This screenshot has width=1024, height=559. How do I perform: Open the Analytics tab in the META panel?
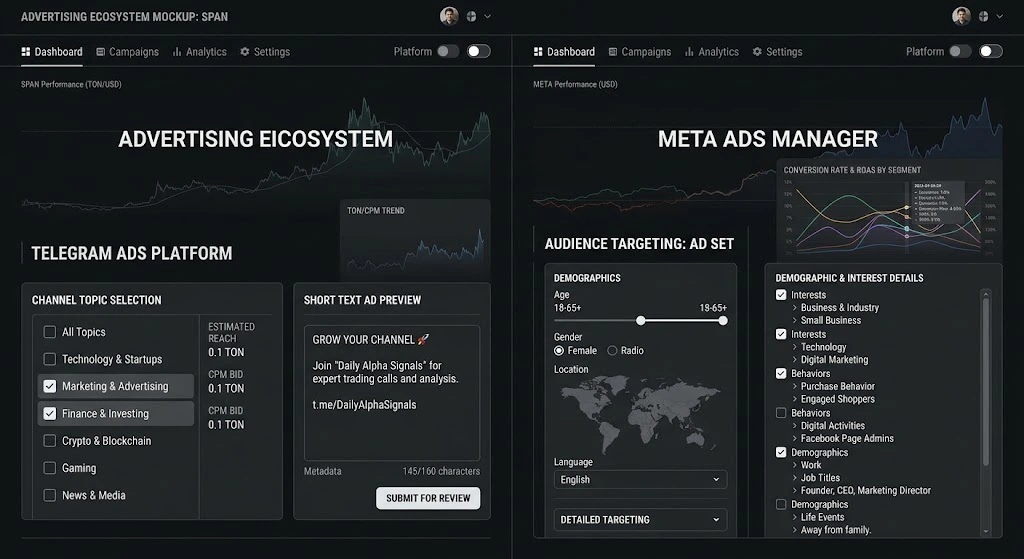(712, 52)
